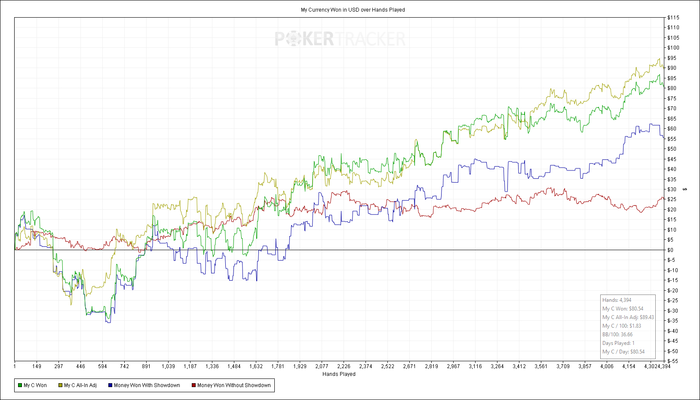Screen dimensions: 700x400
Task: Click the $-35 y-axis tick label
Action: click(673, 321)
